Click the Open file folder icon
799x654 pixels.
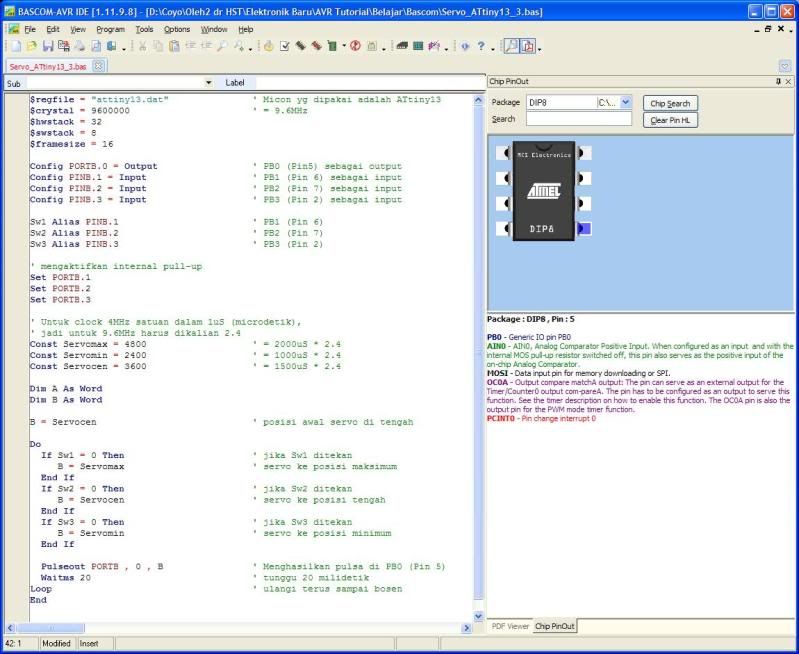coord(32,46)
